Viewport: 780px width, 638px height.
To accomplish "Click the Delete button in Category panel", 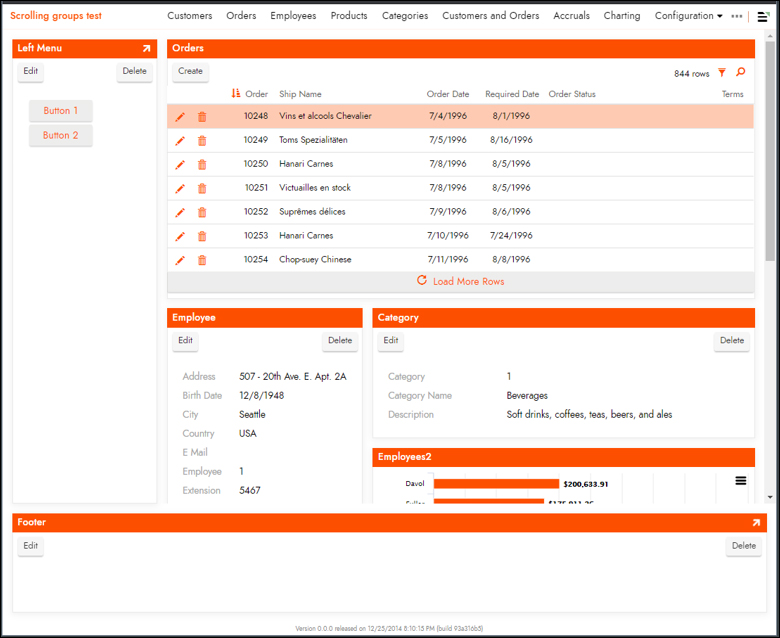I will 732,341.
